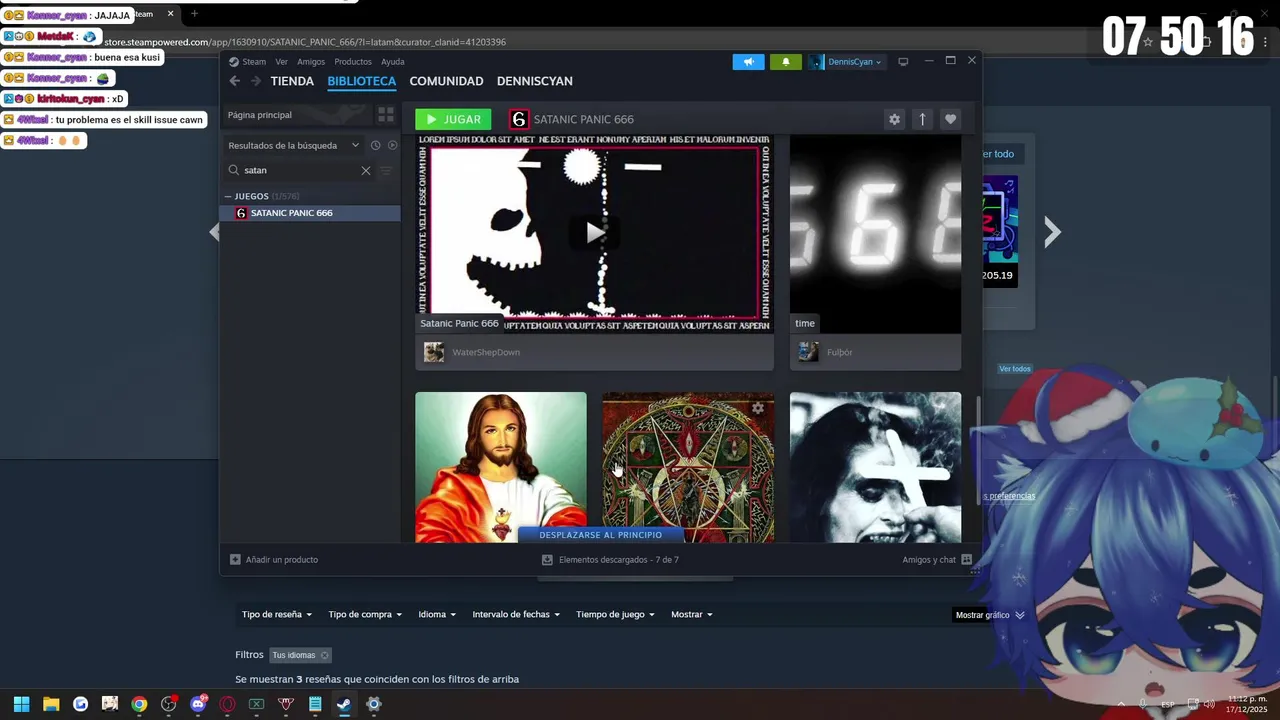The image size is (1280, 720).
Task: Expand Resultados de la búsqueda dropdown
Action: coord(293,145)
